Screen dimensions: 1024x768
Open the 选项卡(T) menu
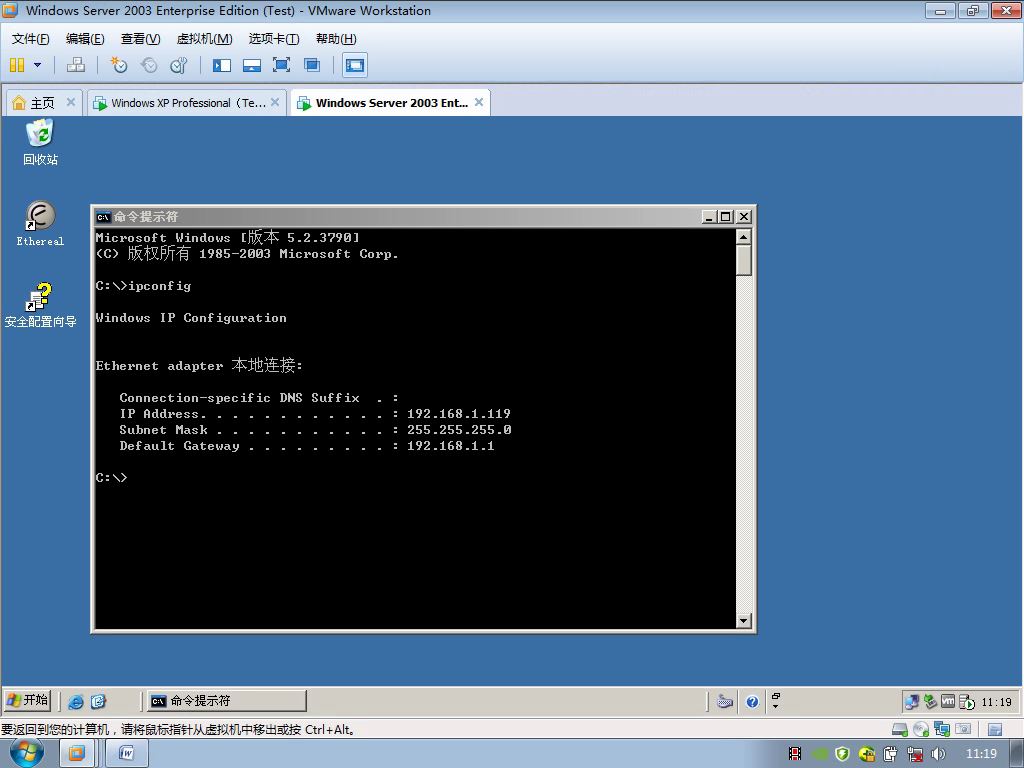pos(274,39)
